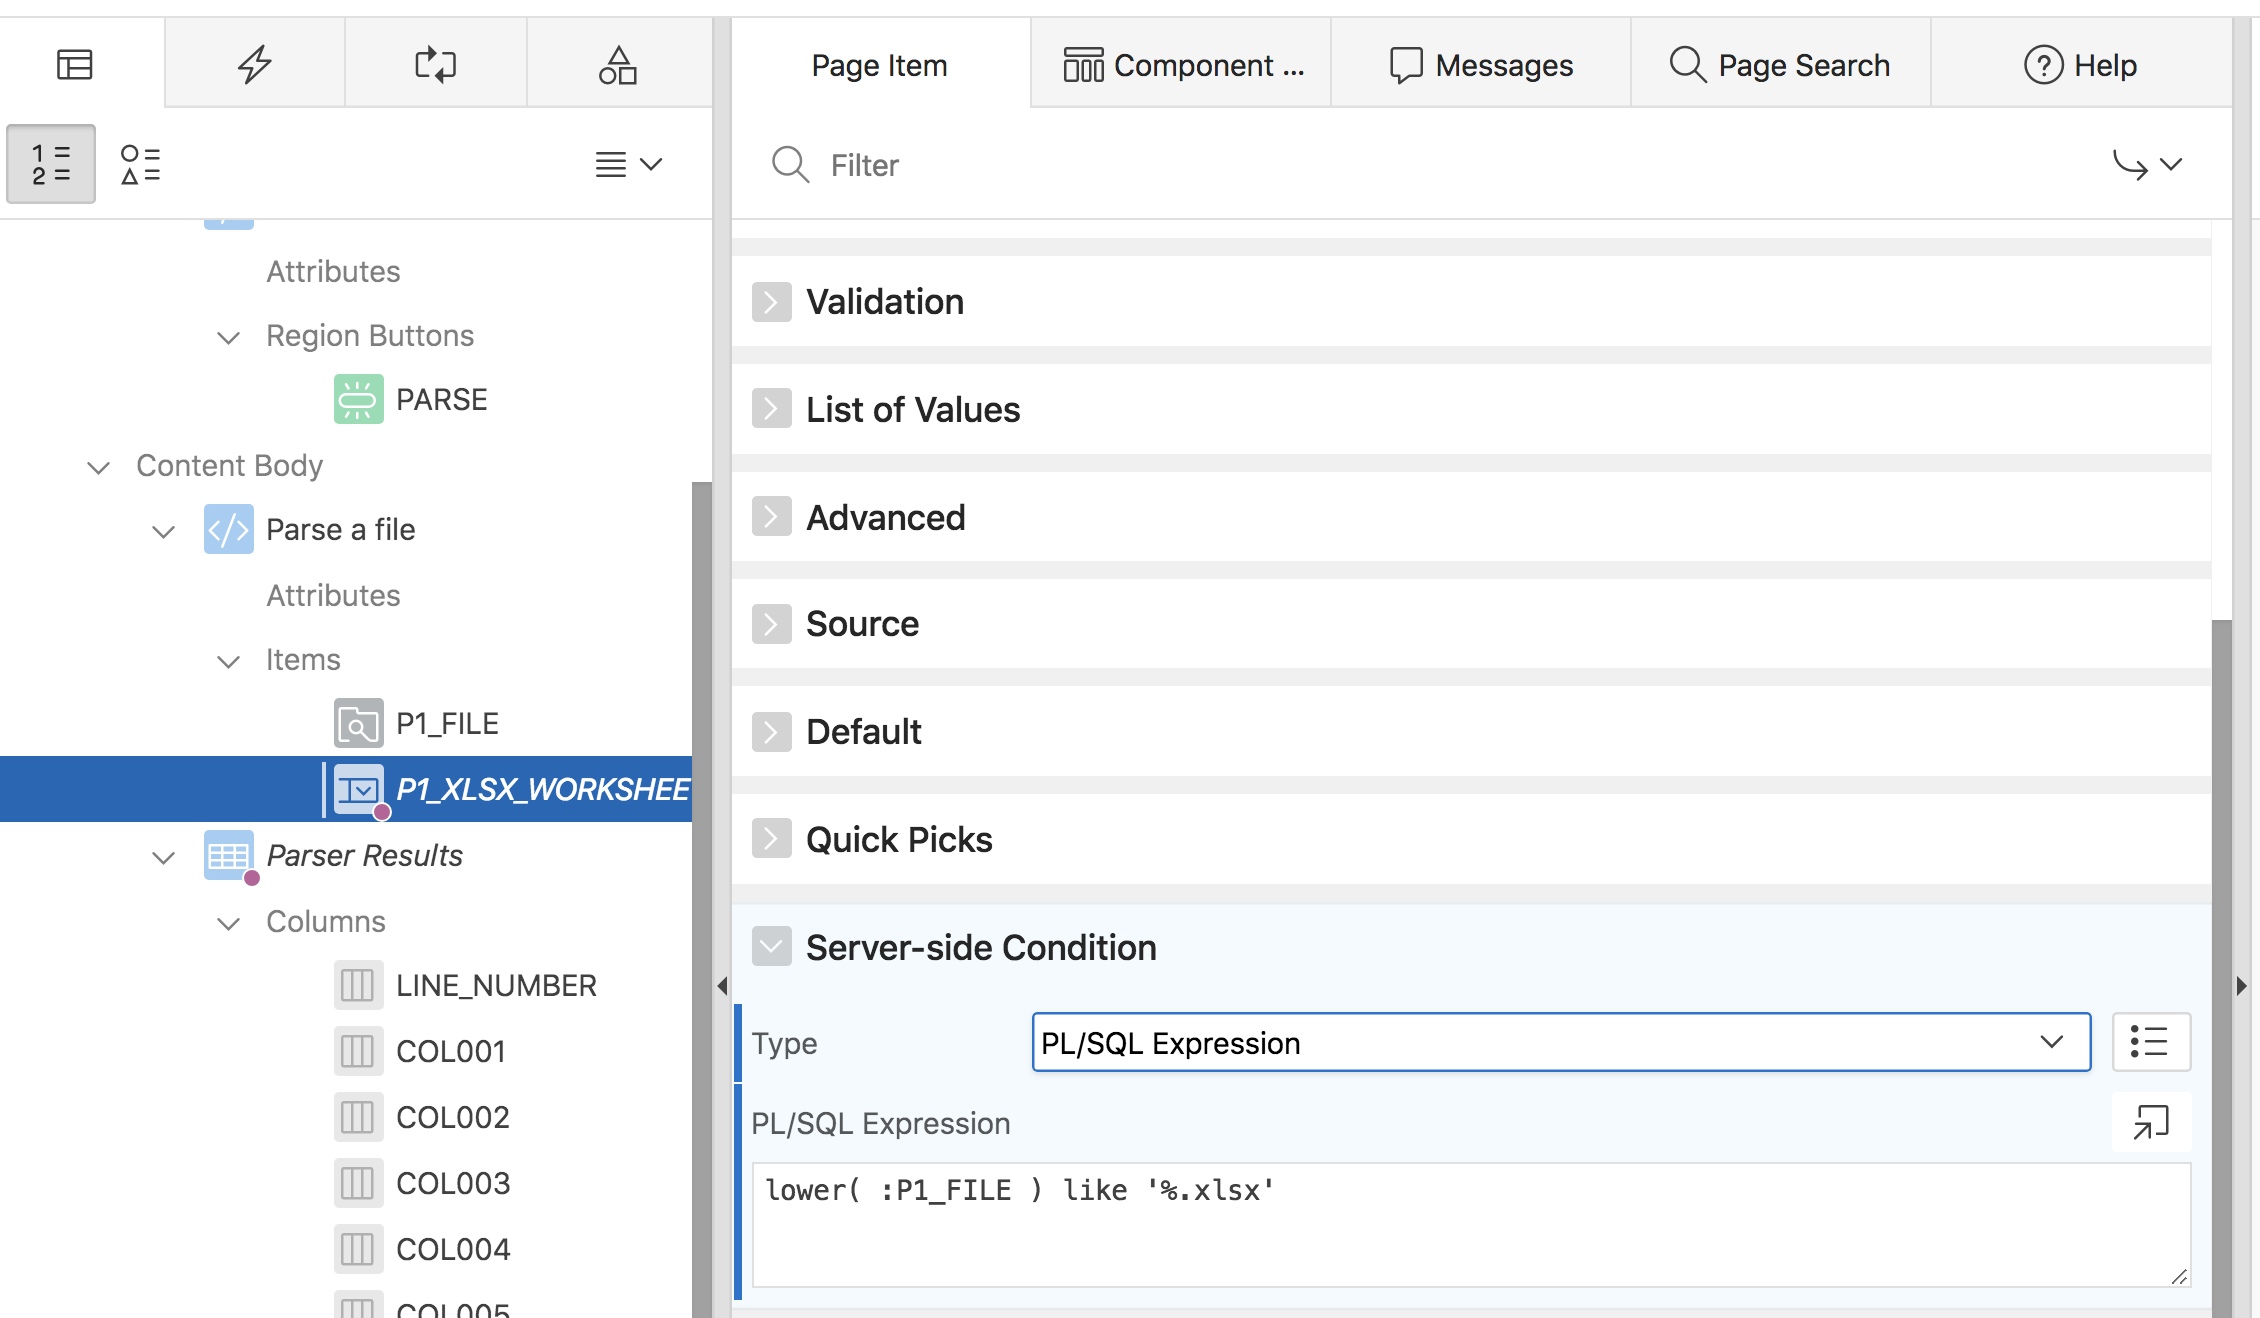Toggle group by component type view
This screenshot has height=1318, width=2260.
(x=140, y=164)
